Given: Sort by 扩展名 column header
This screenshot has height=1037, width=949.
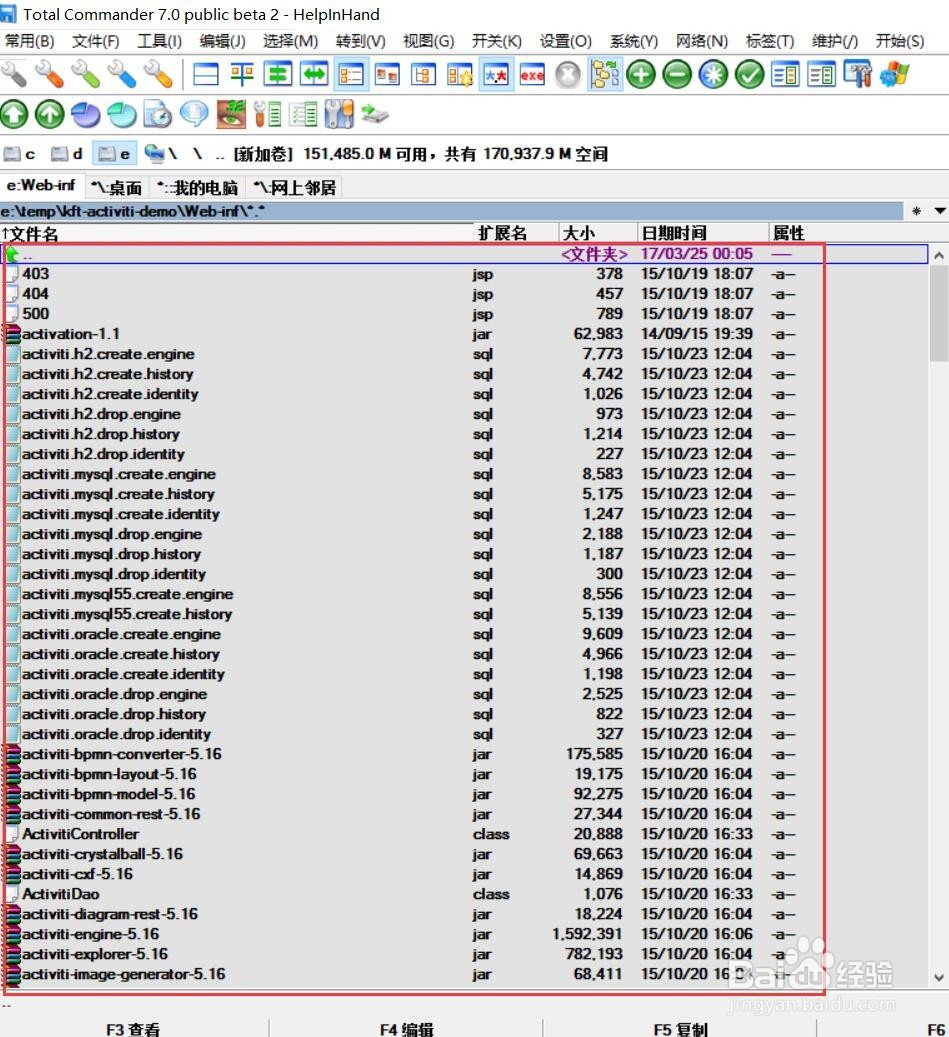Looking at the screenshot, I should pos(516,233).
